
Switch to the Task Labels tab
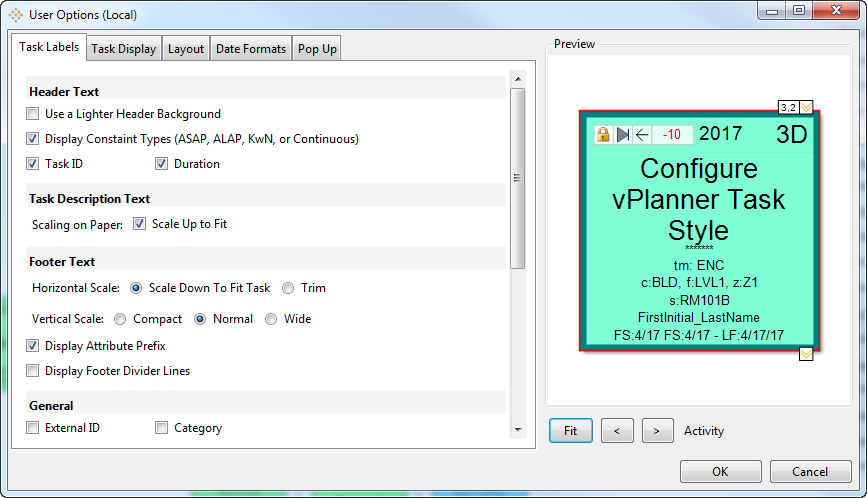(x=49, y=47)
